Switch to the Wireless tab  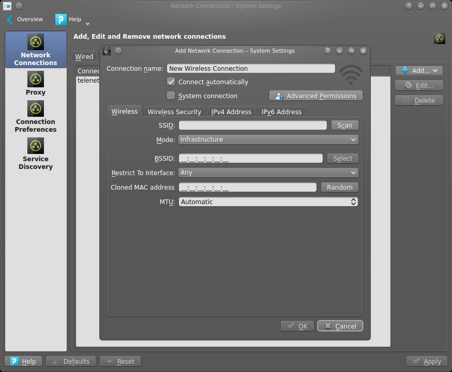tap(124, 111)
